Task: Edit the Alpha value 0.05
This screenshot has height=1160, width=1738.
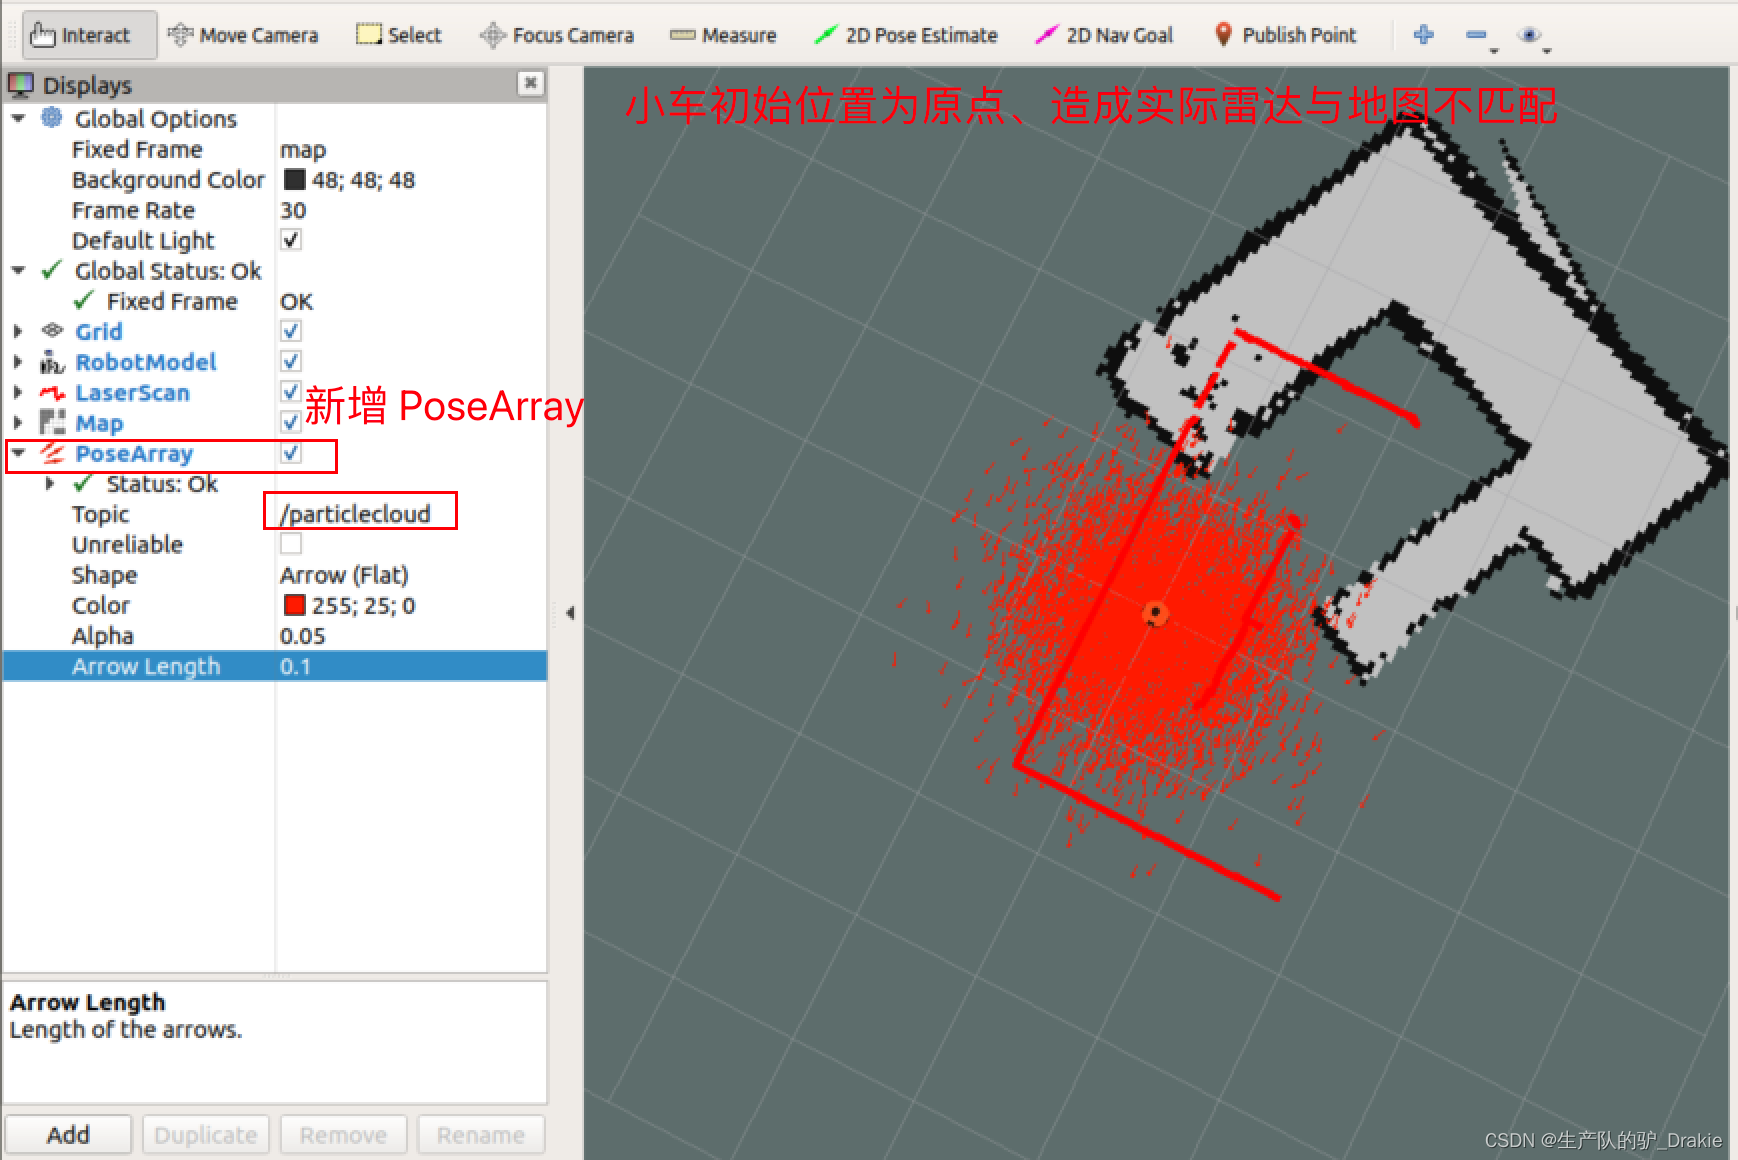Action: 411,636
